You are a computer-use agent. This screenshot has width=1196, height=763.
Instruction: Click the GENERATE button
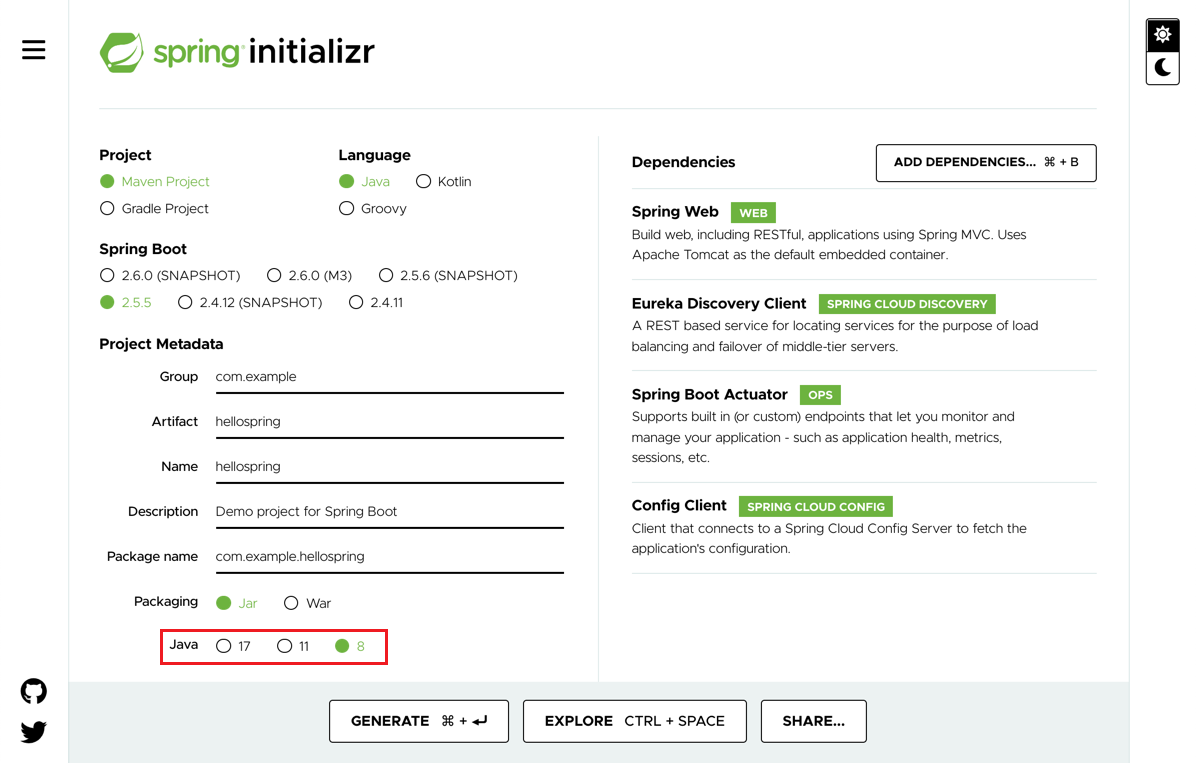(x=418, y=720)
